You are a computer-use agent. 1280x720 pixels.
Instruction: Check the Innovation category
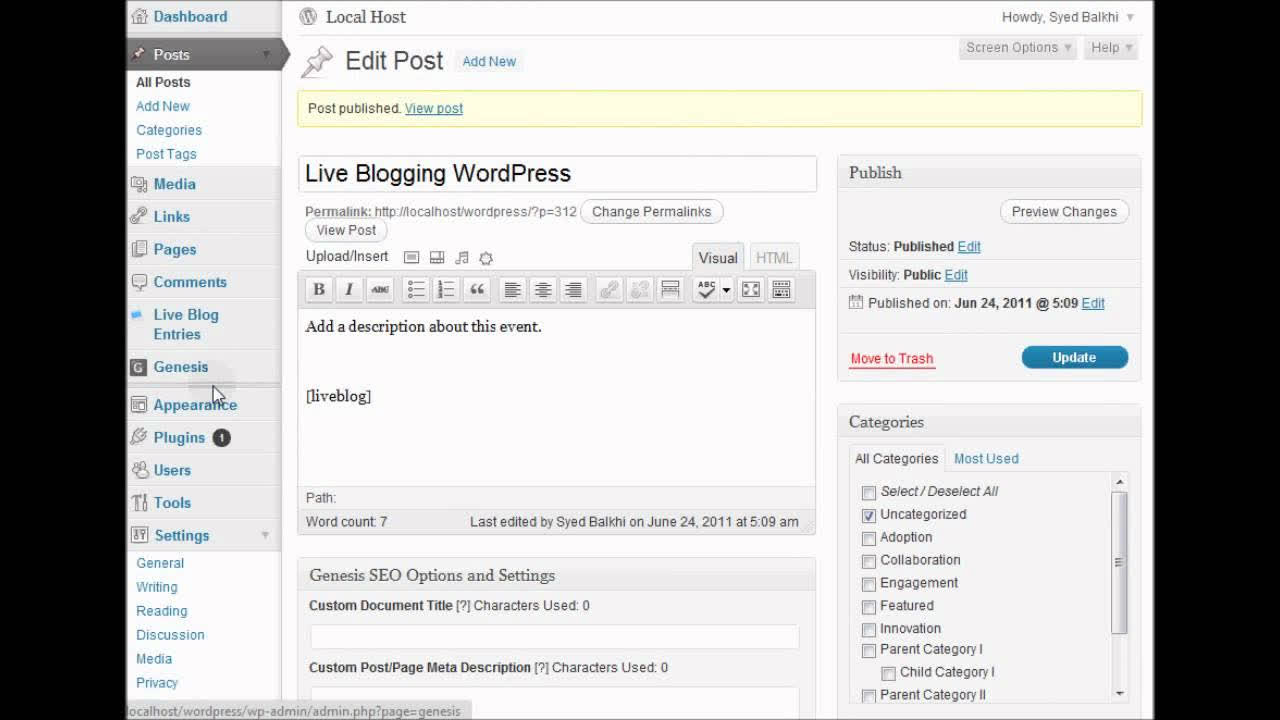[869, 630]
